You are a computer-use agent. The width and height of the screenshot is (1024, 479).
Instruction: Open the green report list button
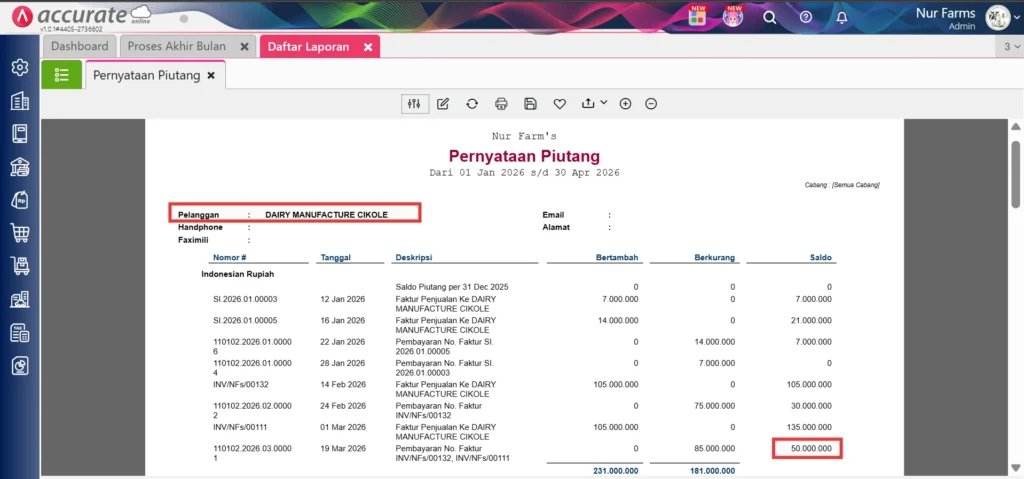pos(61,74)
